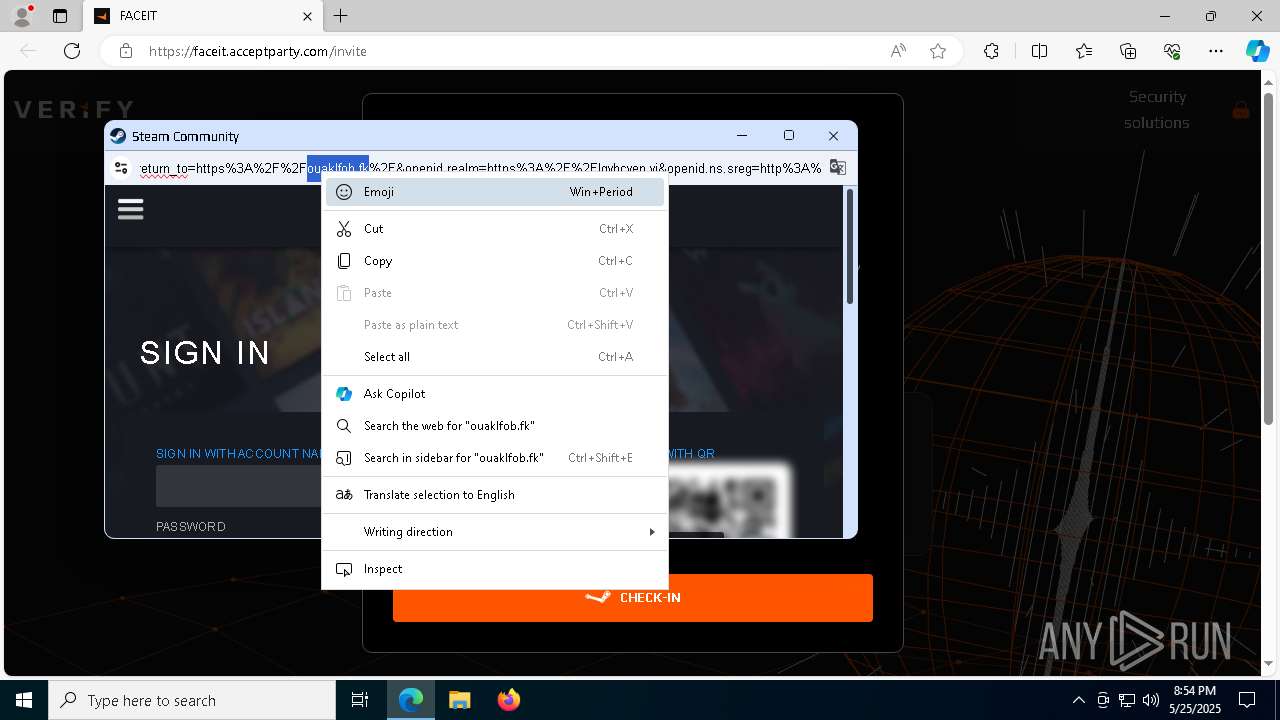Open Browser essentials heart icon
The image size is (1280, 720).
coord(1173,51)
